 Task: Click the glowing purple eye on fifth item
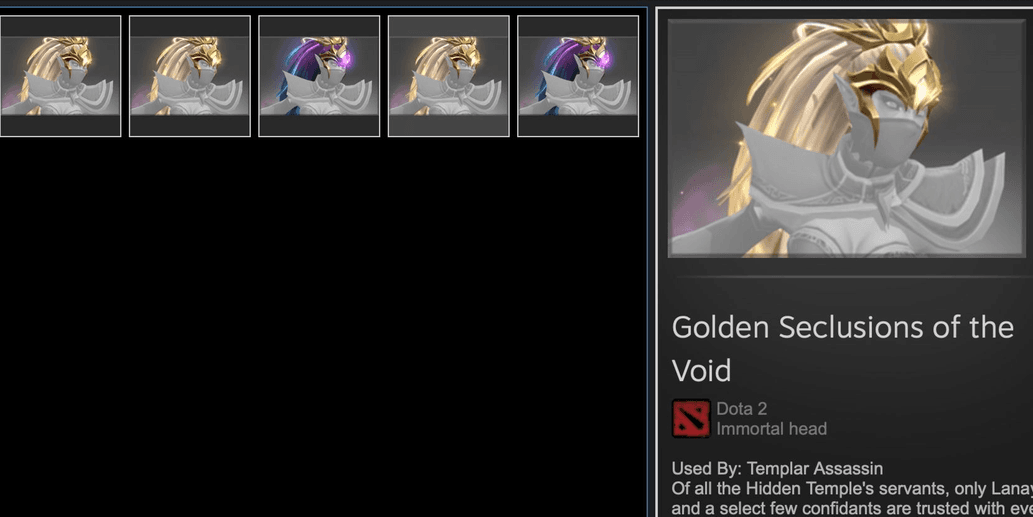604,60
